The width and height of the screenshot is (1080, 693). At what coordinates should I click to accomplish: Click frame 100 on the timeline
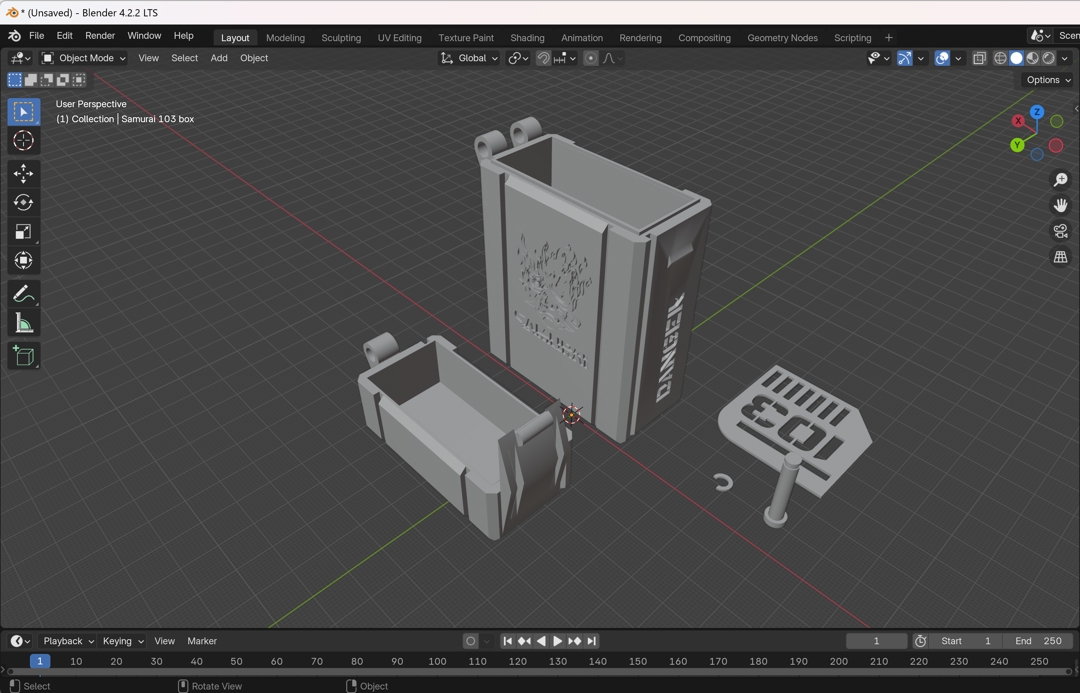pos(437,661)
